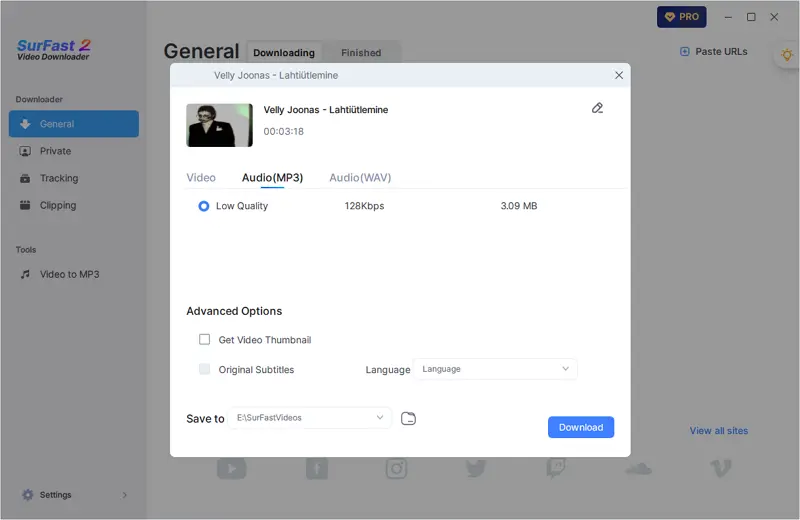Click the blue Download button
Screen dimensions: 800x520
click(x=581, y=427)
